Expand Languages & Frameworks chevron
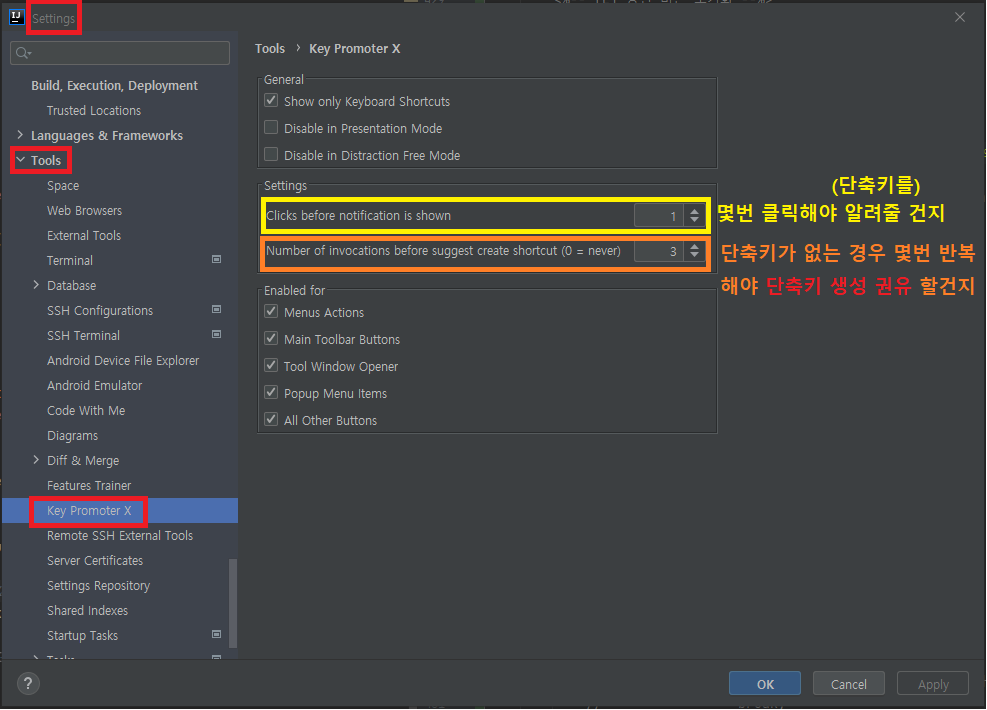Screen dimensions: 987x710 coord(20,135)
